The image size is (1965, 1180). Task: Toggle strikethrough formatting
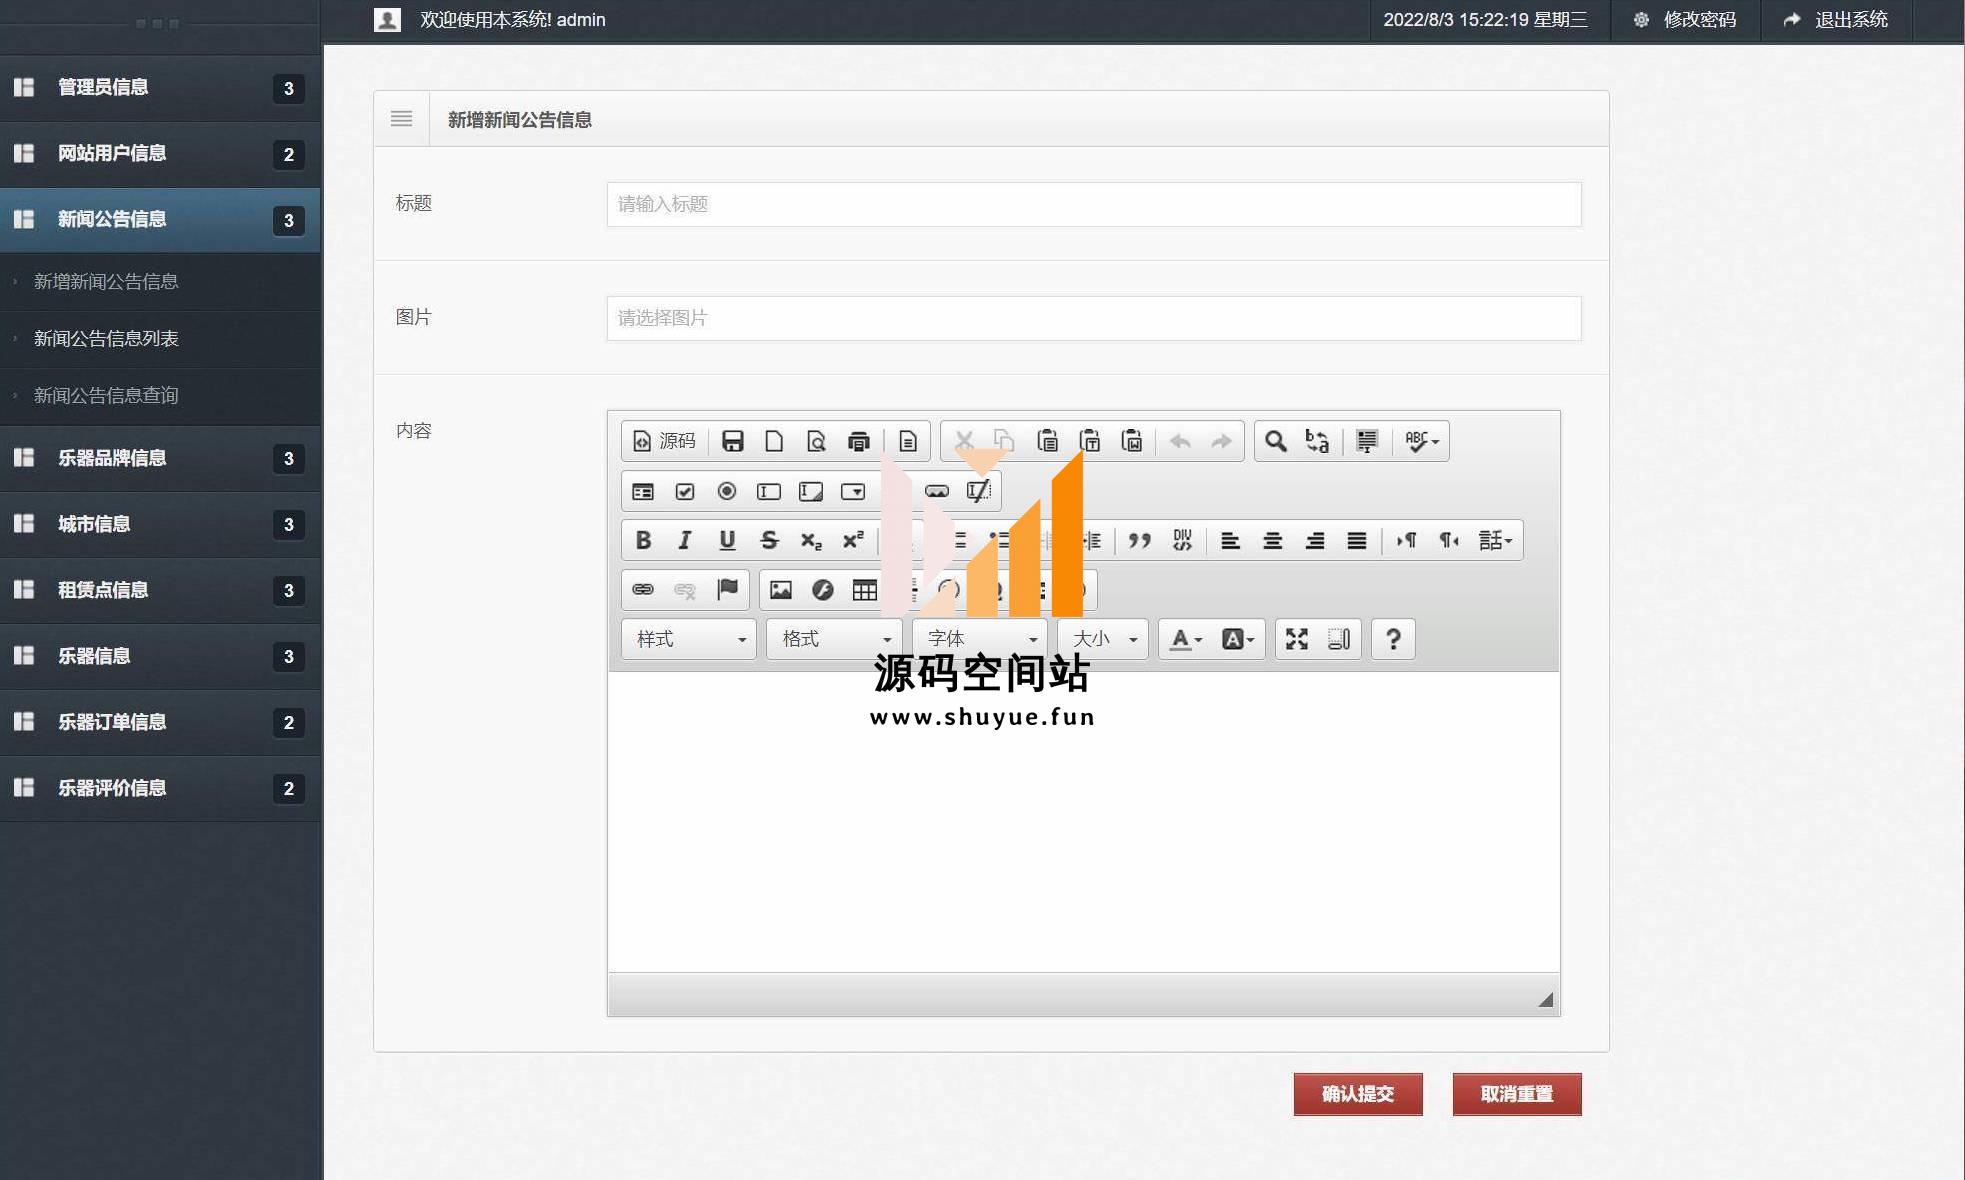[769, 540]
